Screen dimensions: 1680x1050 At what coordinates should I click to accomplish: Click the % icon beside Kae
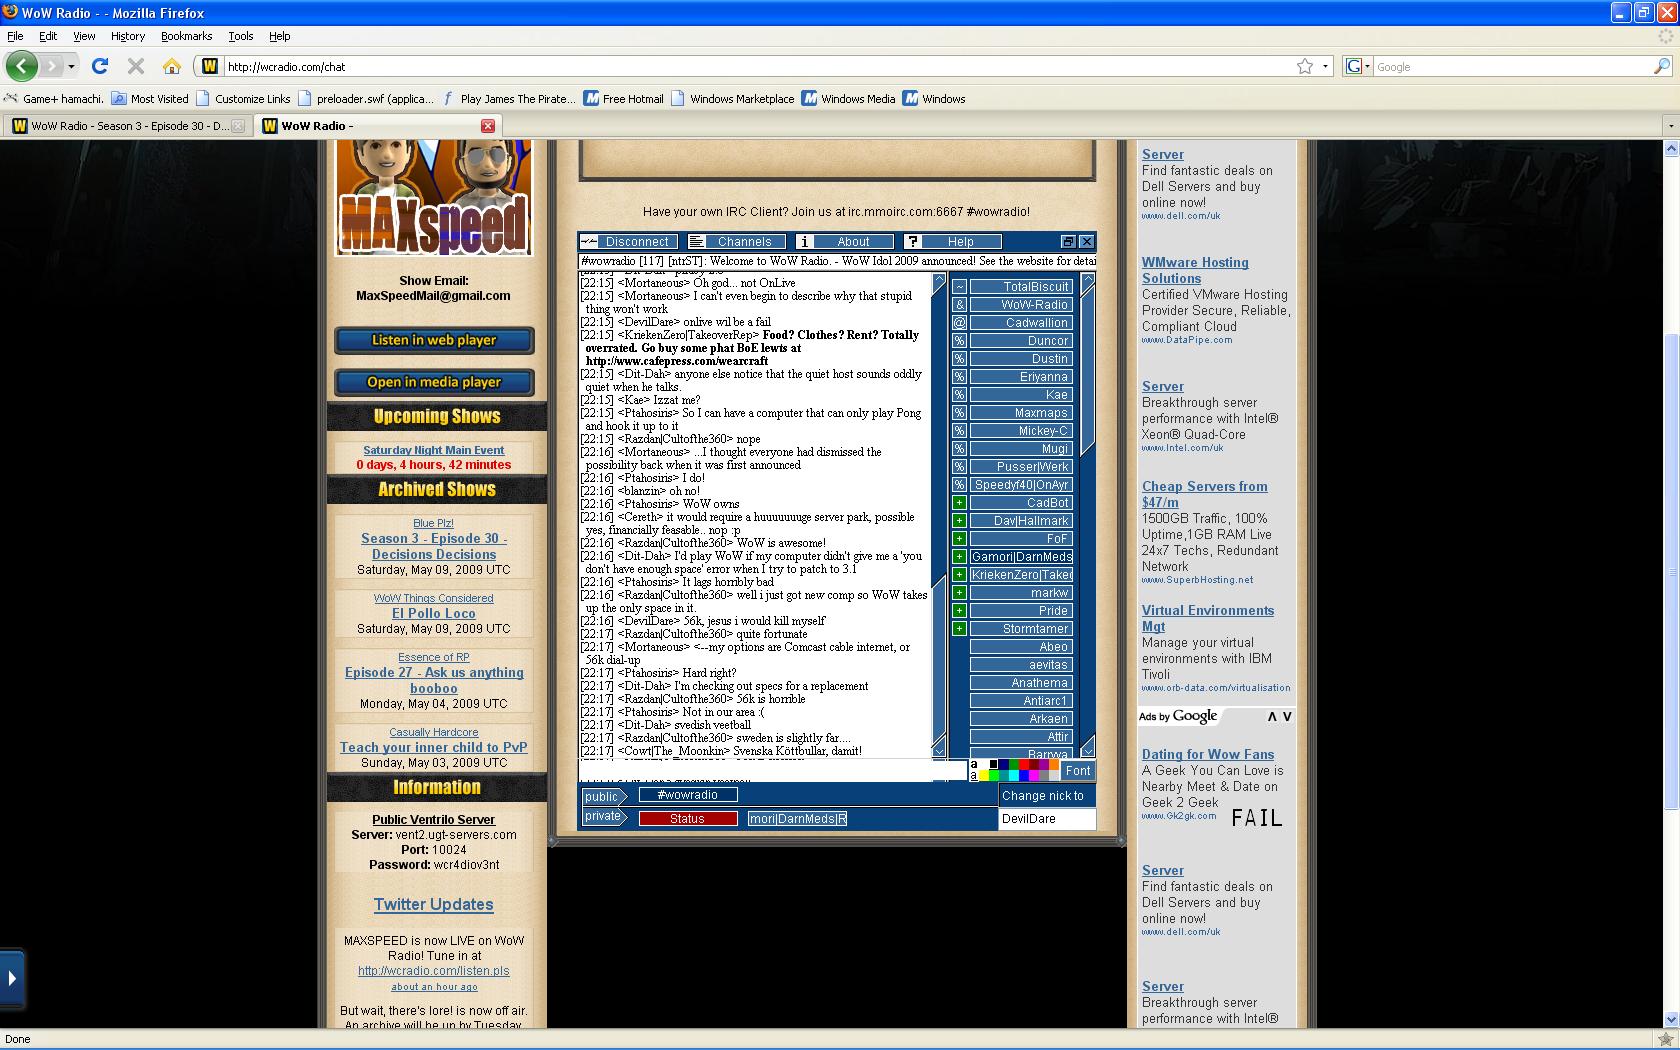click(959, 395)
